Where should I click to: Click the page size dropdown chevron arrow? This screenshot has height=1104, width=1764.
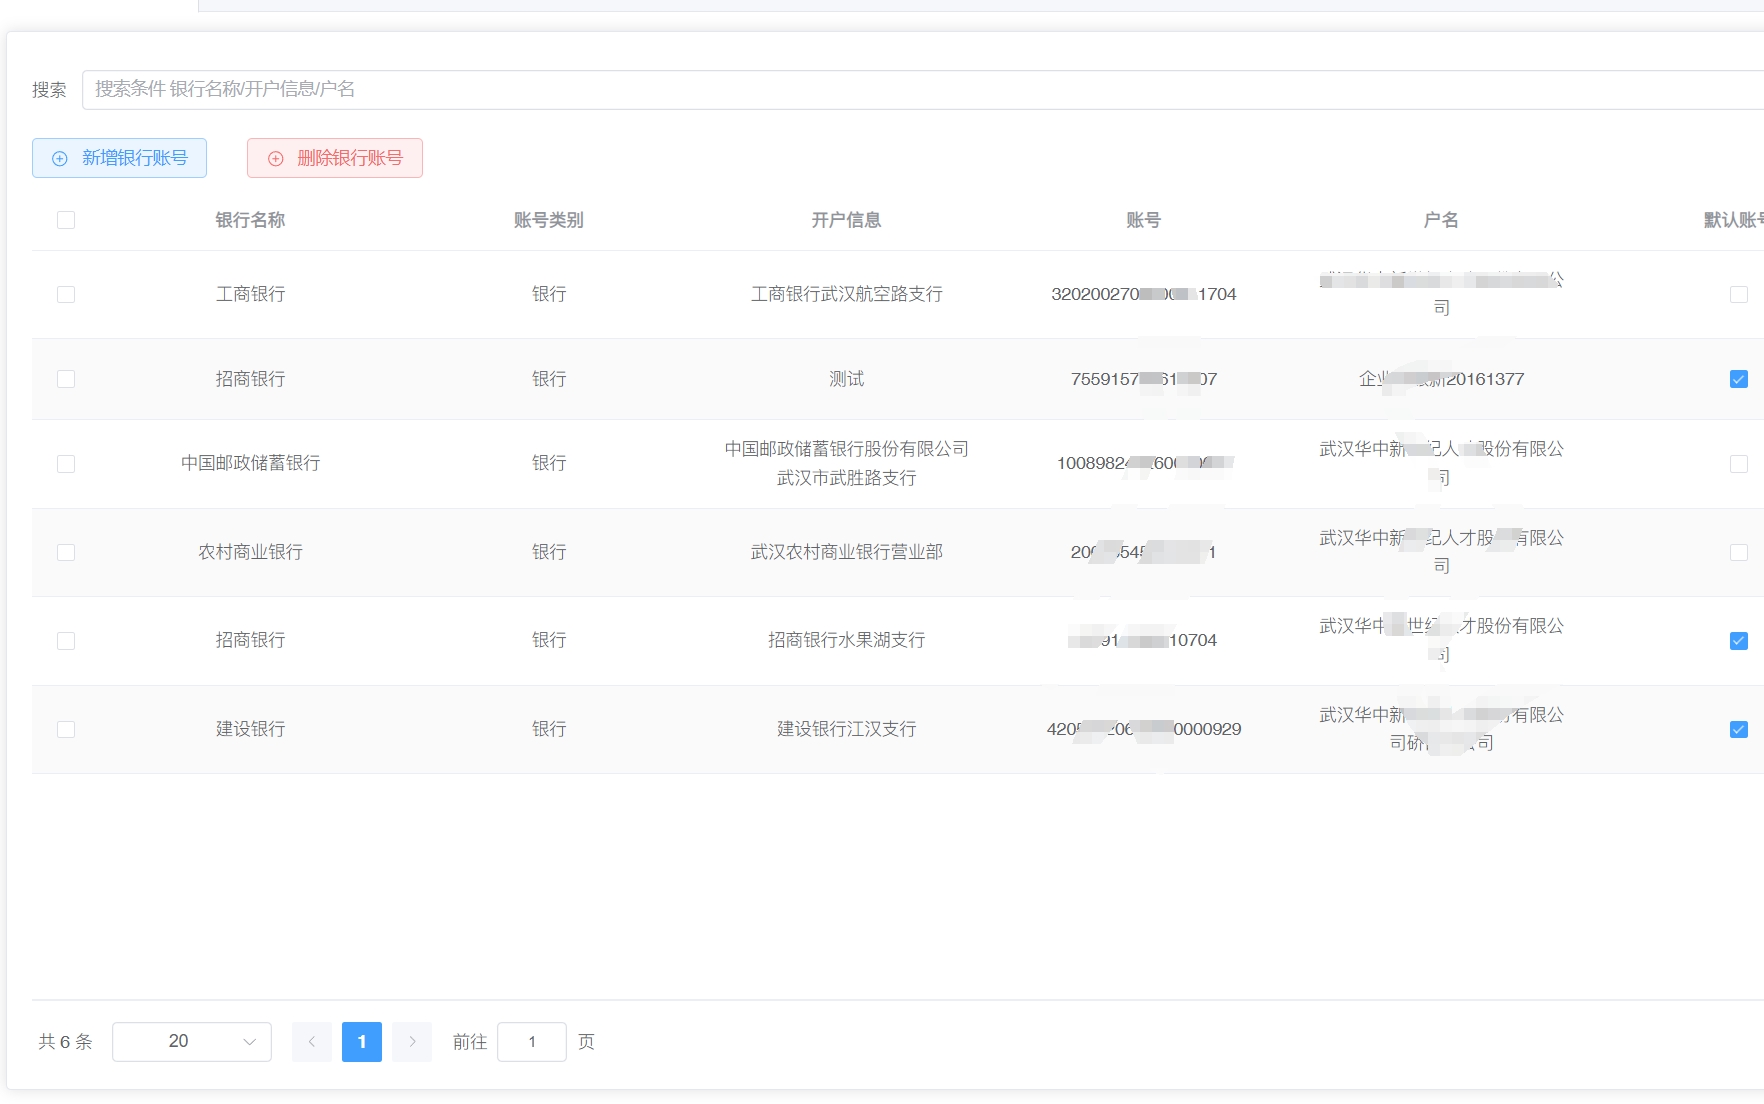point(249,1042)
